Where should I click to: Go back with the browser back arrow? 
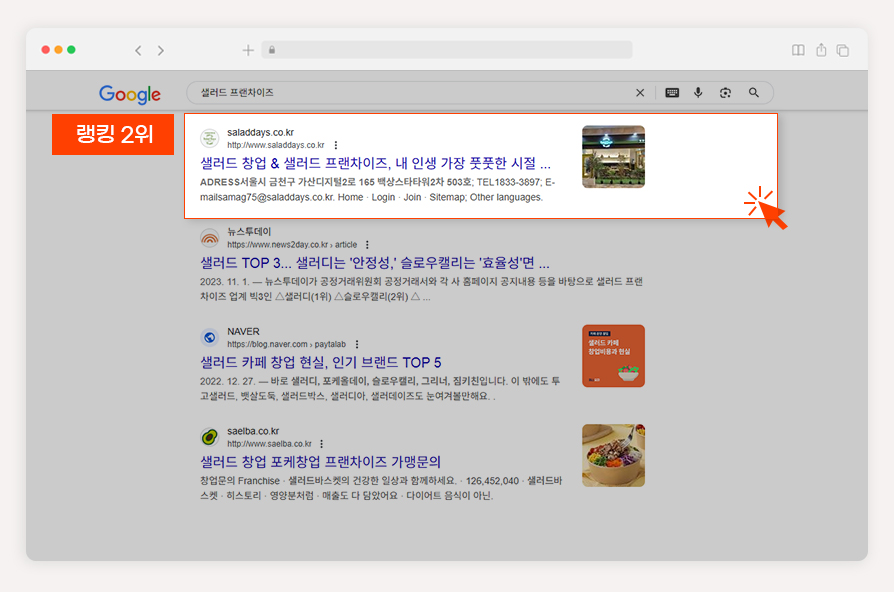[138, 51]
